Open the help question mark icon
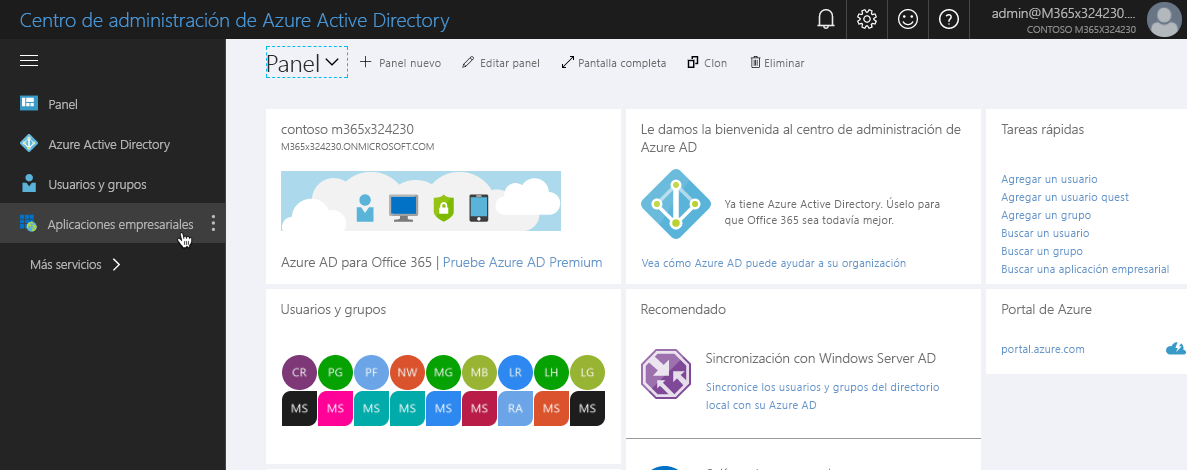Viewport: 1187px width, 470px height. [x=949, y=20]
